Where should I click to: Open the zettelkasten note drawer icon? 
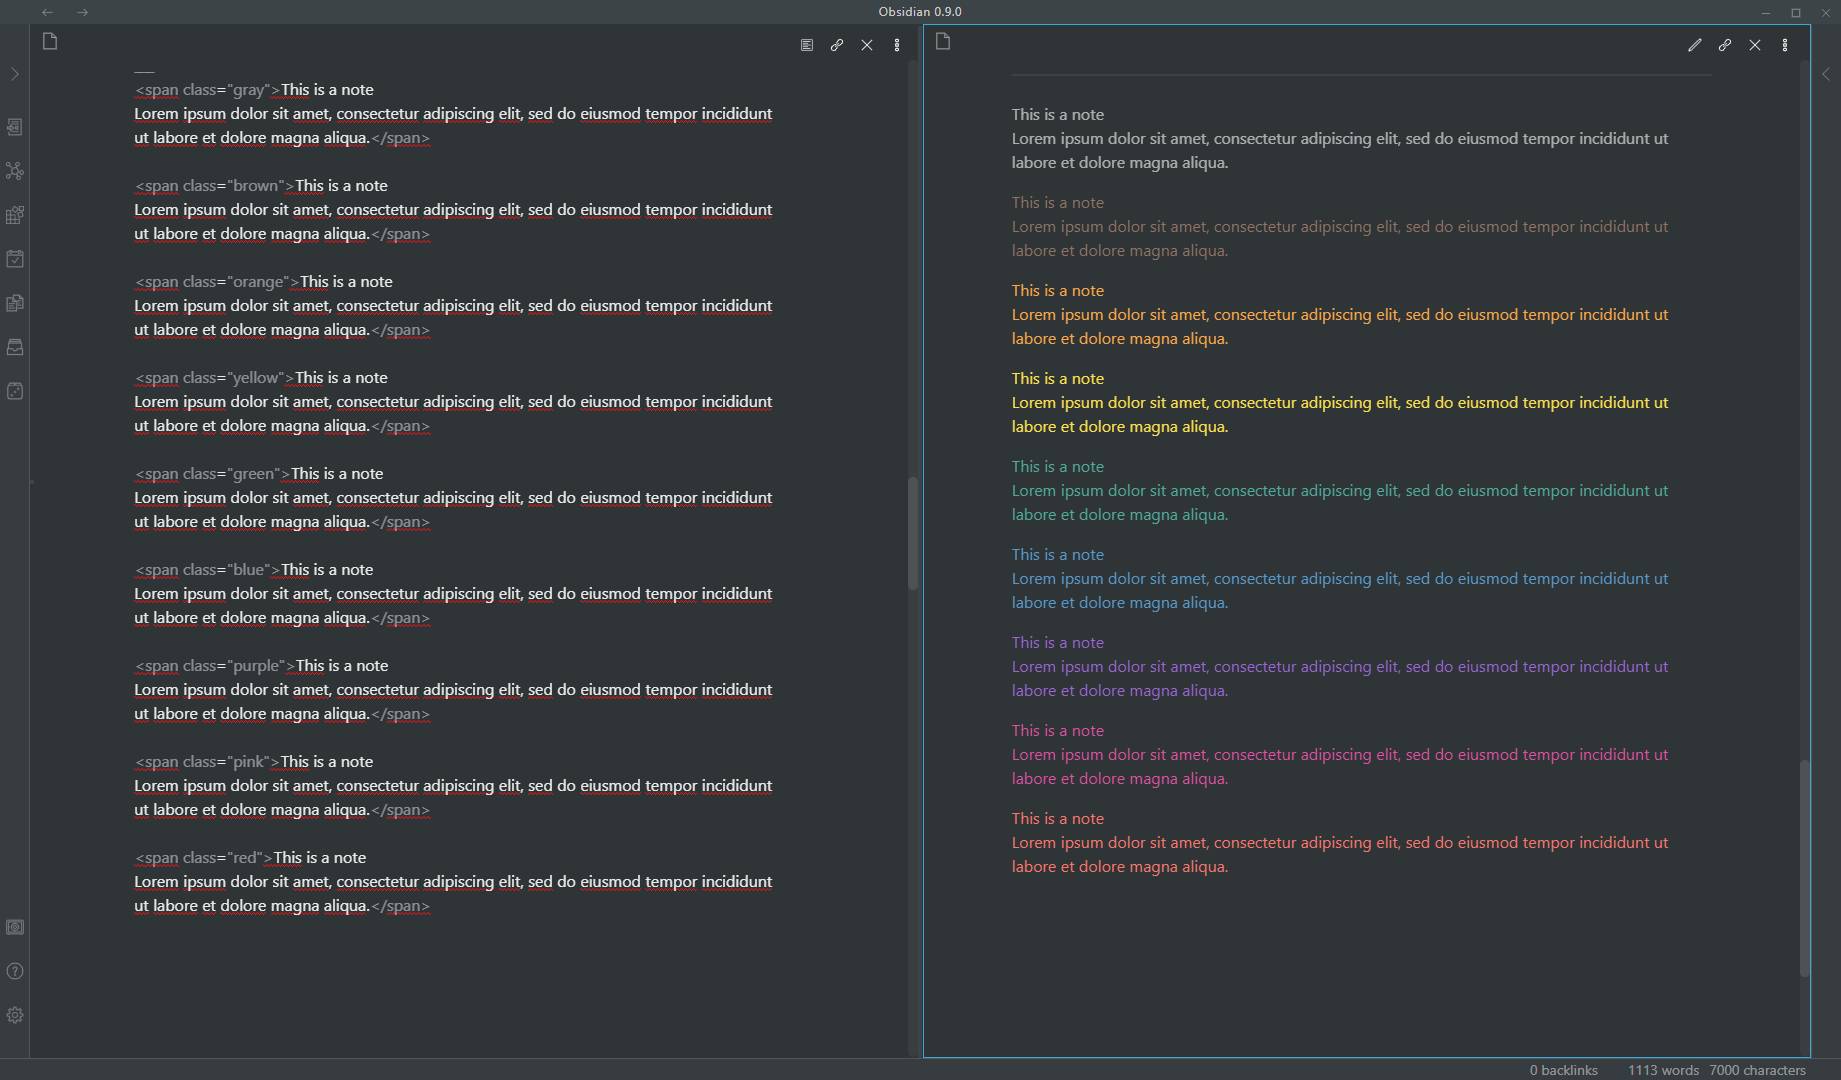pos(15,347)
